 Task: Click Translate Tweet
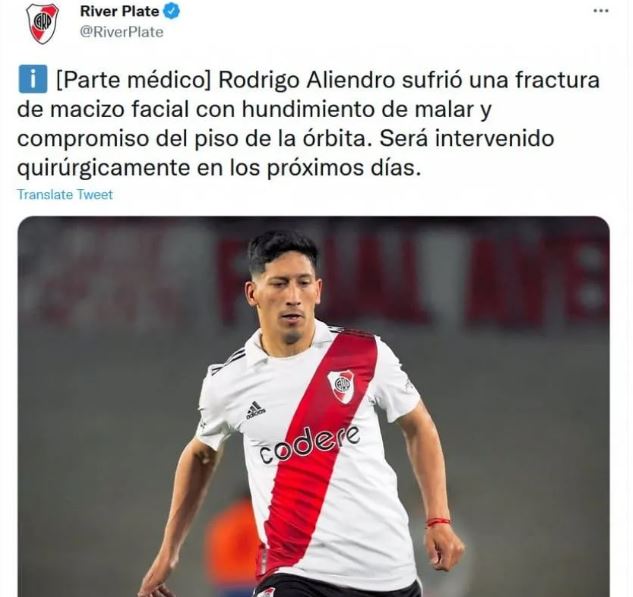pos(65,195)
